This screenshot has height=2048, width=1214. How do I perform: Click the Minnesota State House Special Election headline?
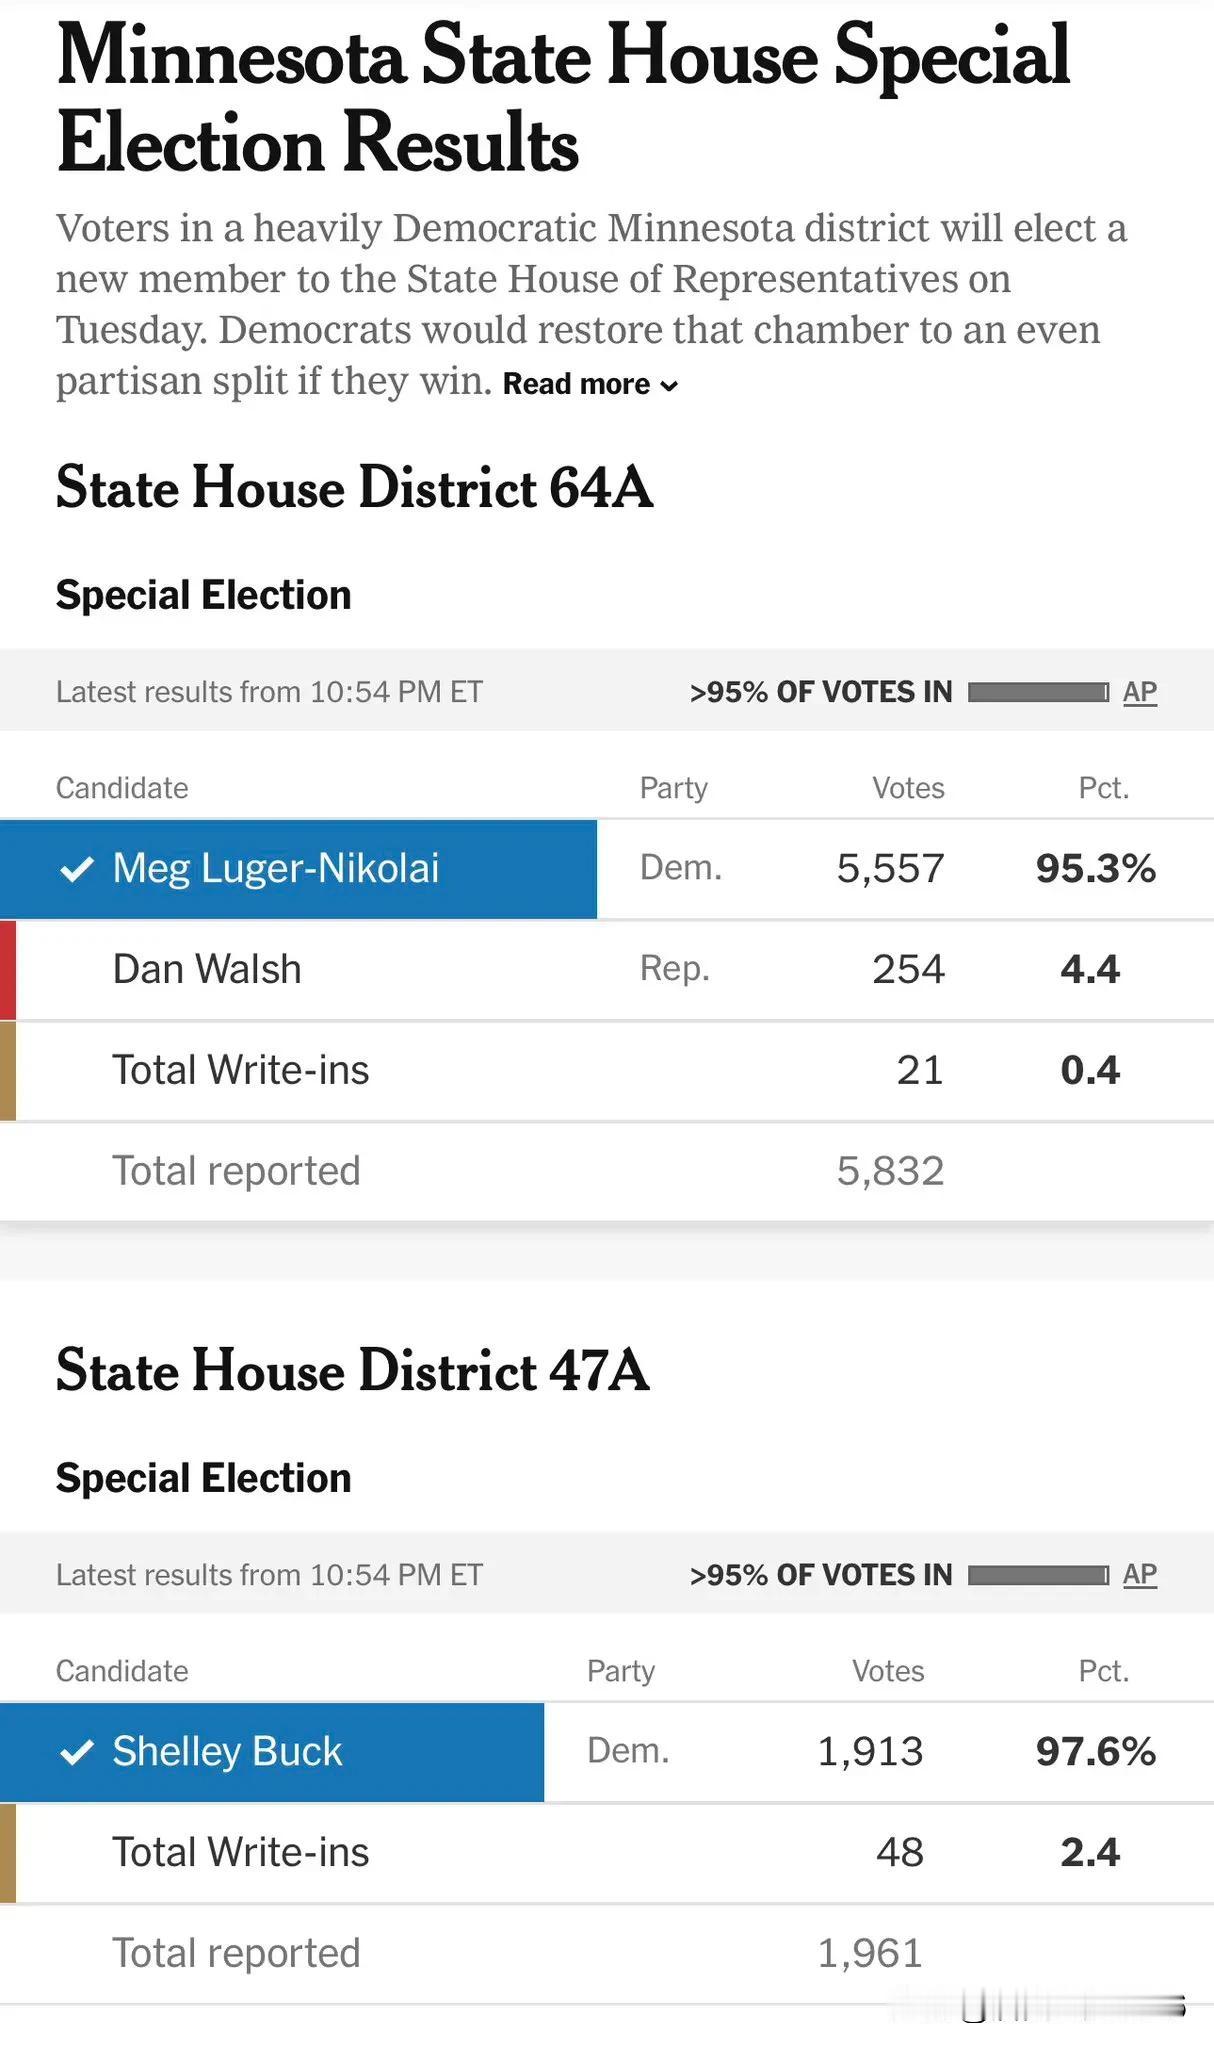click(563, 98)
